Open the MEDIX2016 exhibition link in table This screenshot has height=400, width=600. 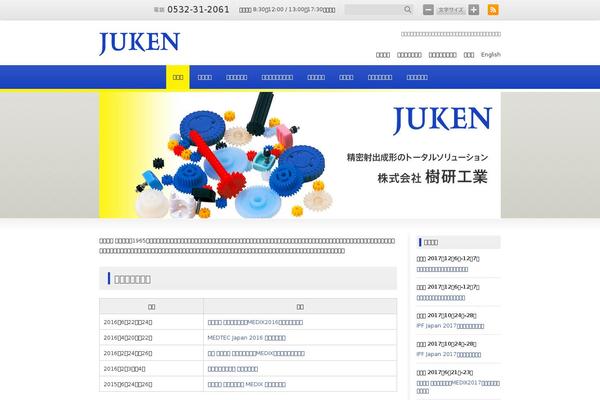pos(255,322)
